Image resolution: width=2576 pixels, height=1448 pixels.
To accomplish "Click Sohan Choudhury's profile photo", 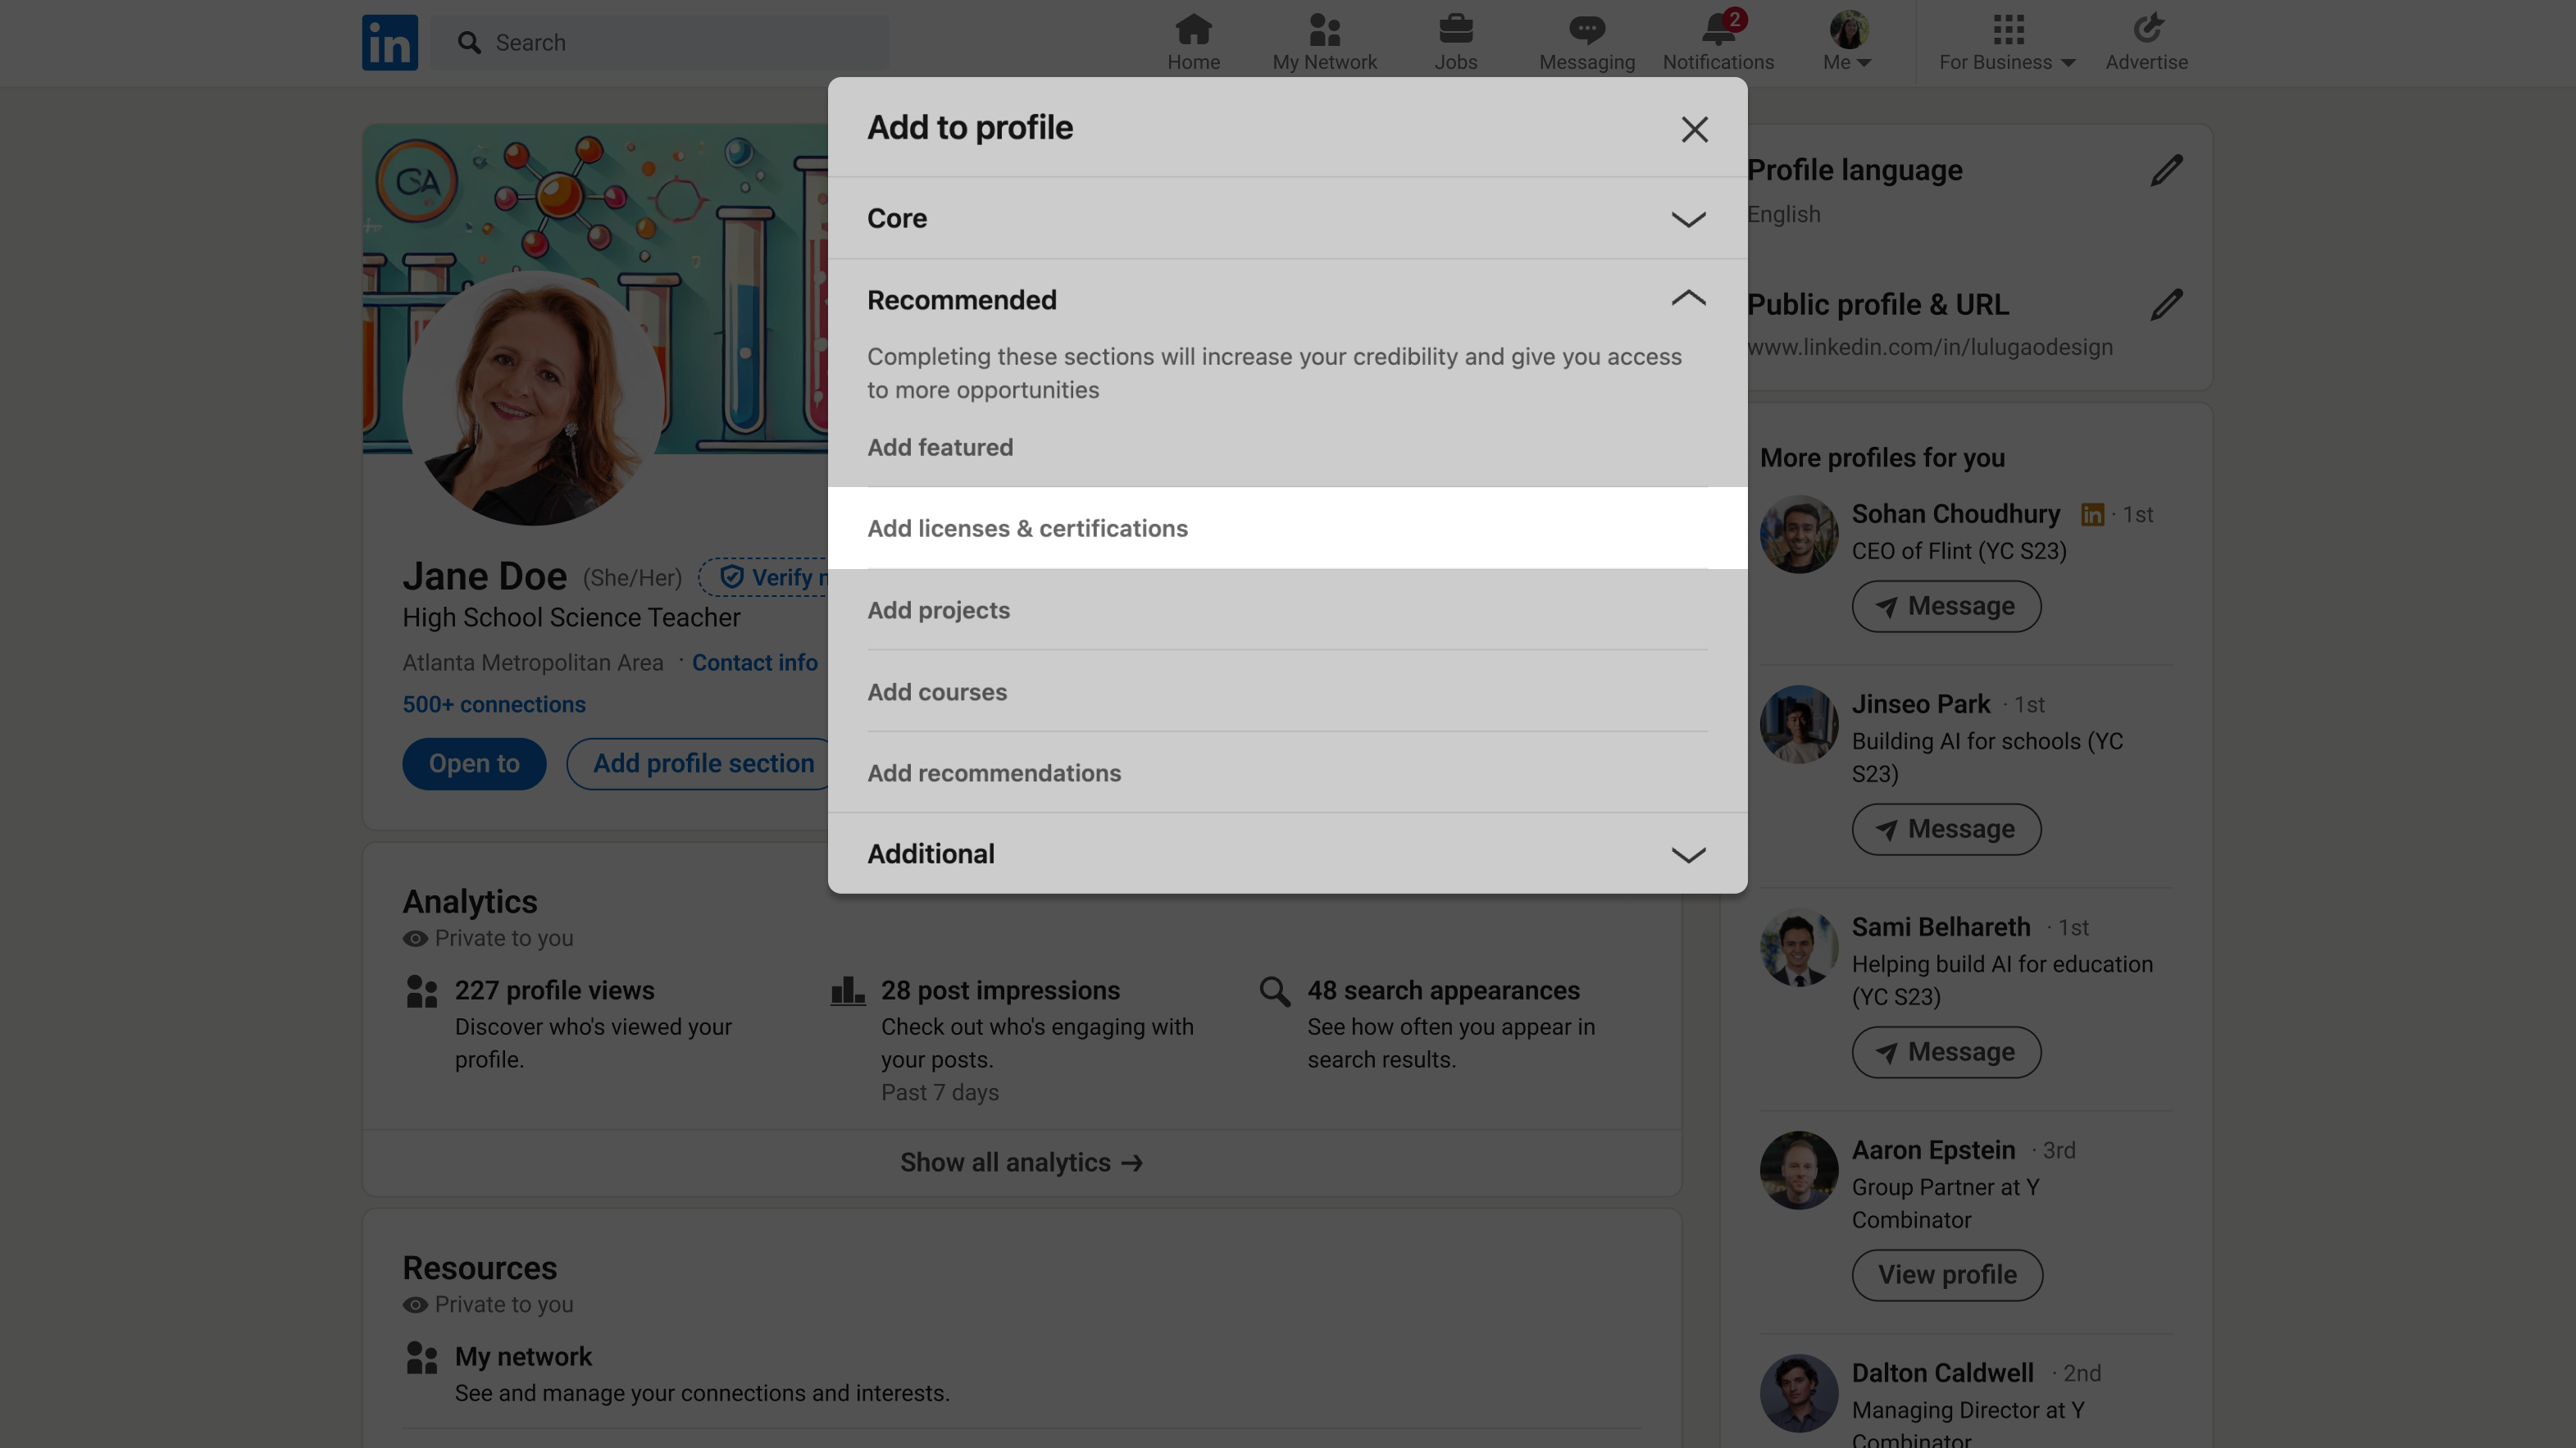I will pyautogui.click(x=1798, y=534).
